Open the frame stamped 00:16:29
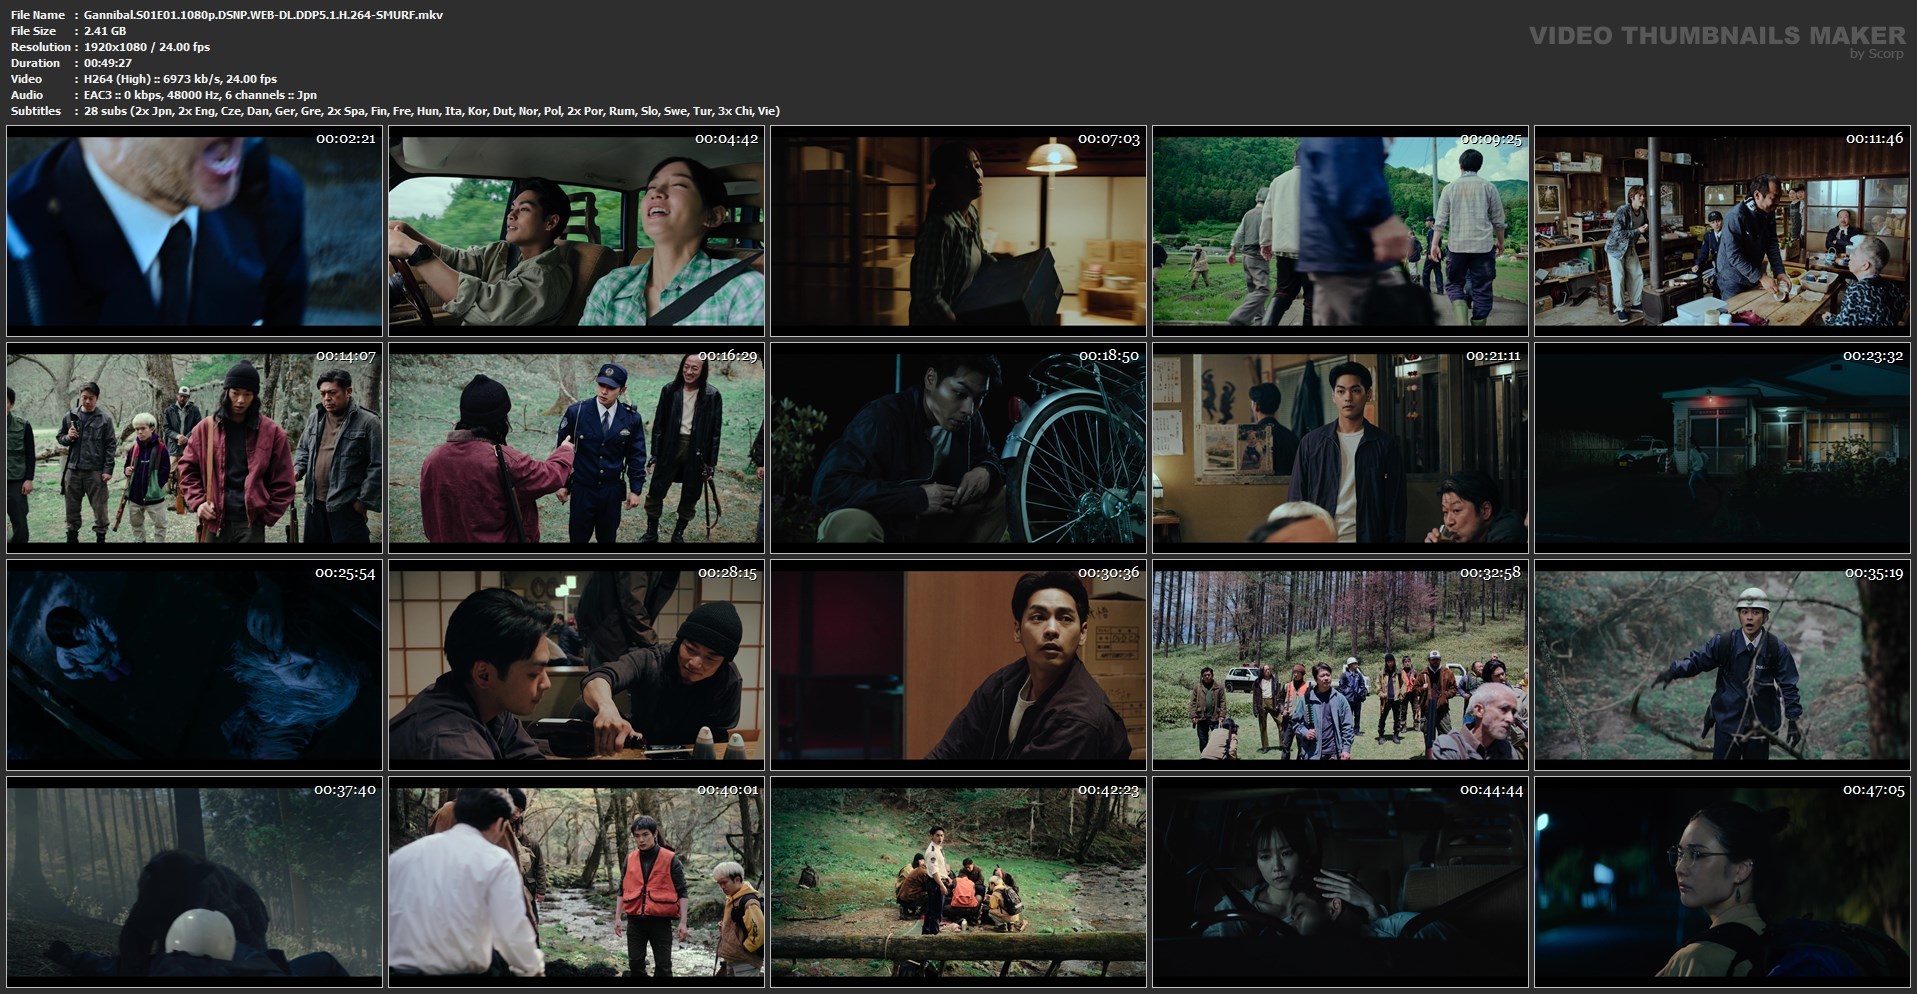This screenshot has height=994, width=1917. tap(576, 448)
